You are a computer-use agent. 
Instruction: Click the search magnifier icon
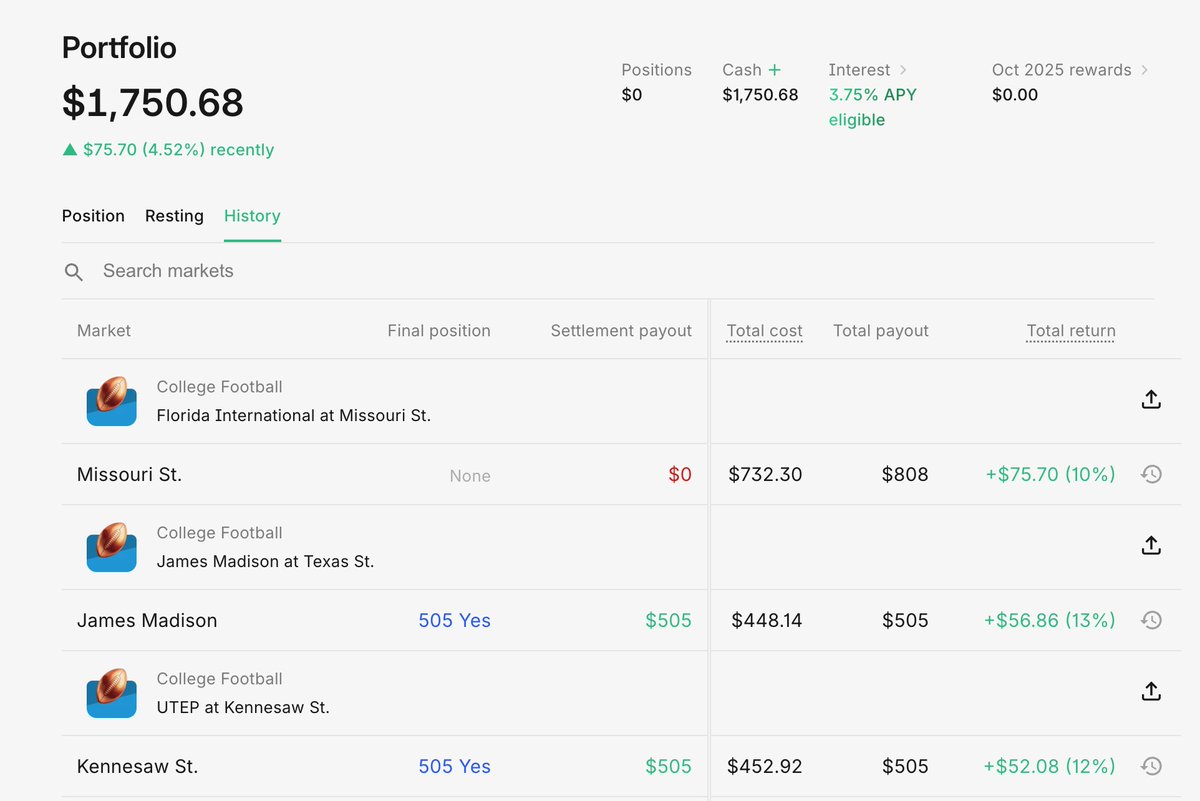[74, 272]
